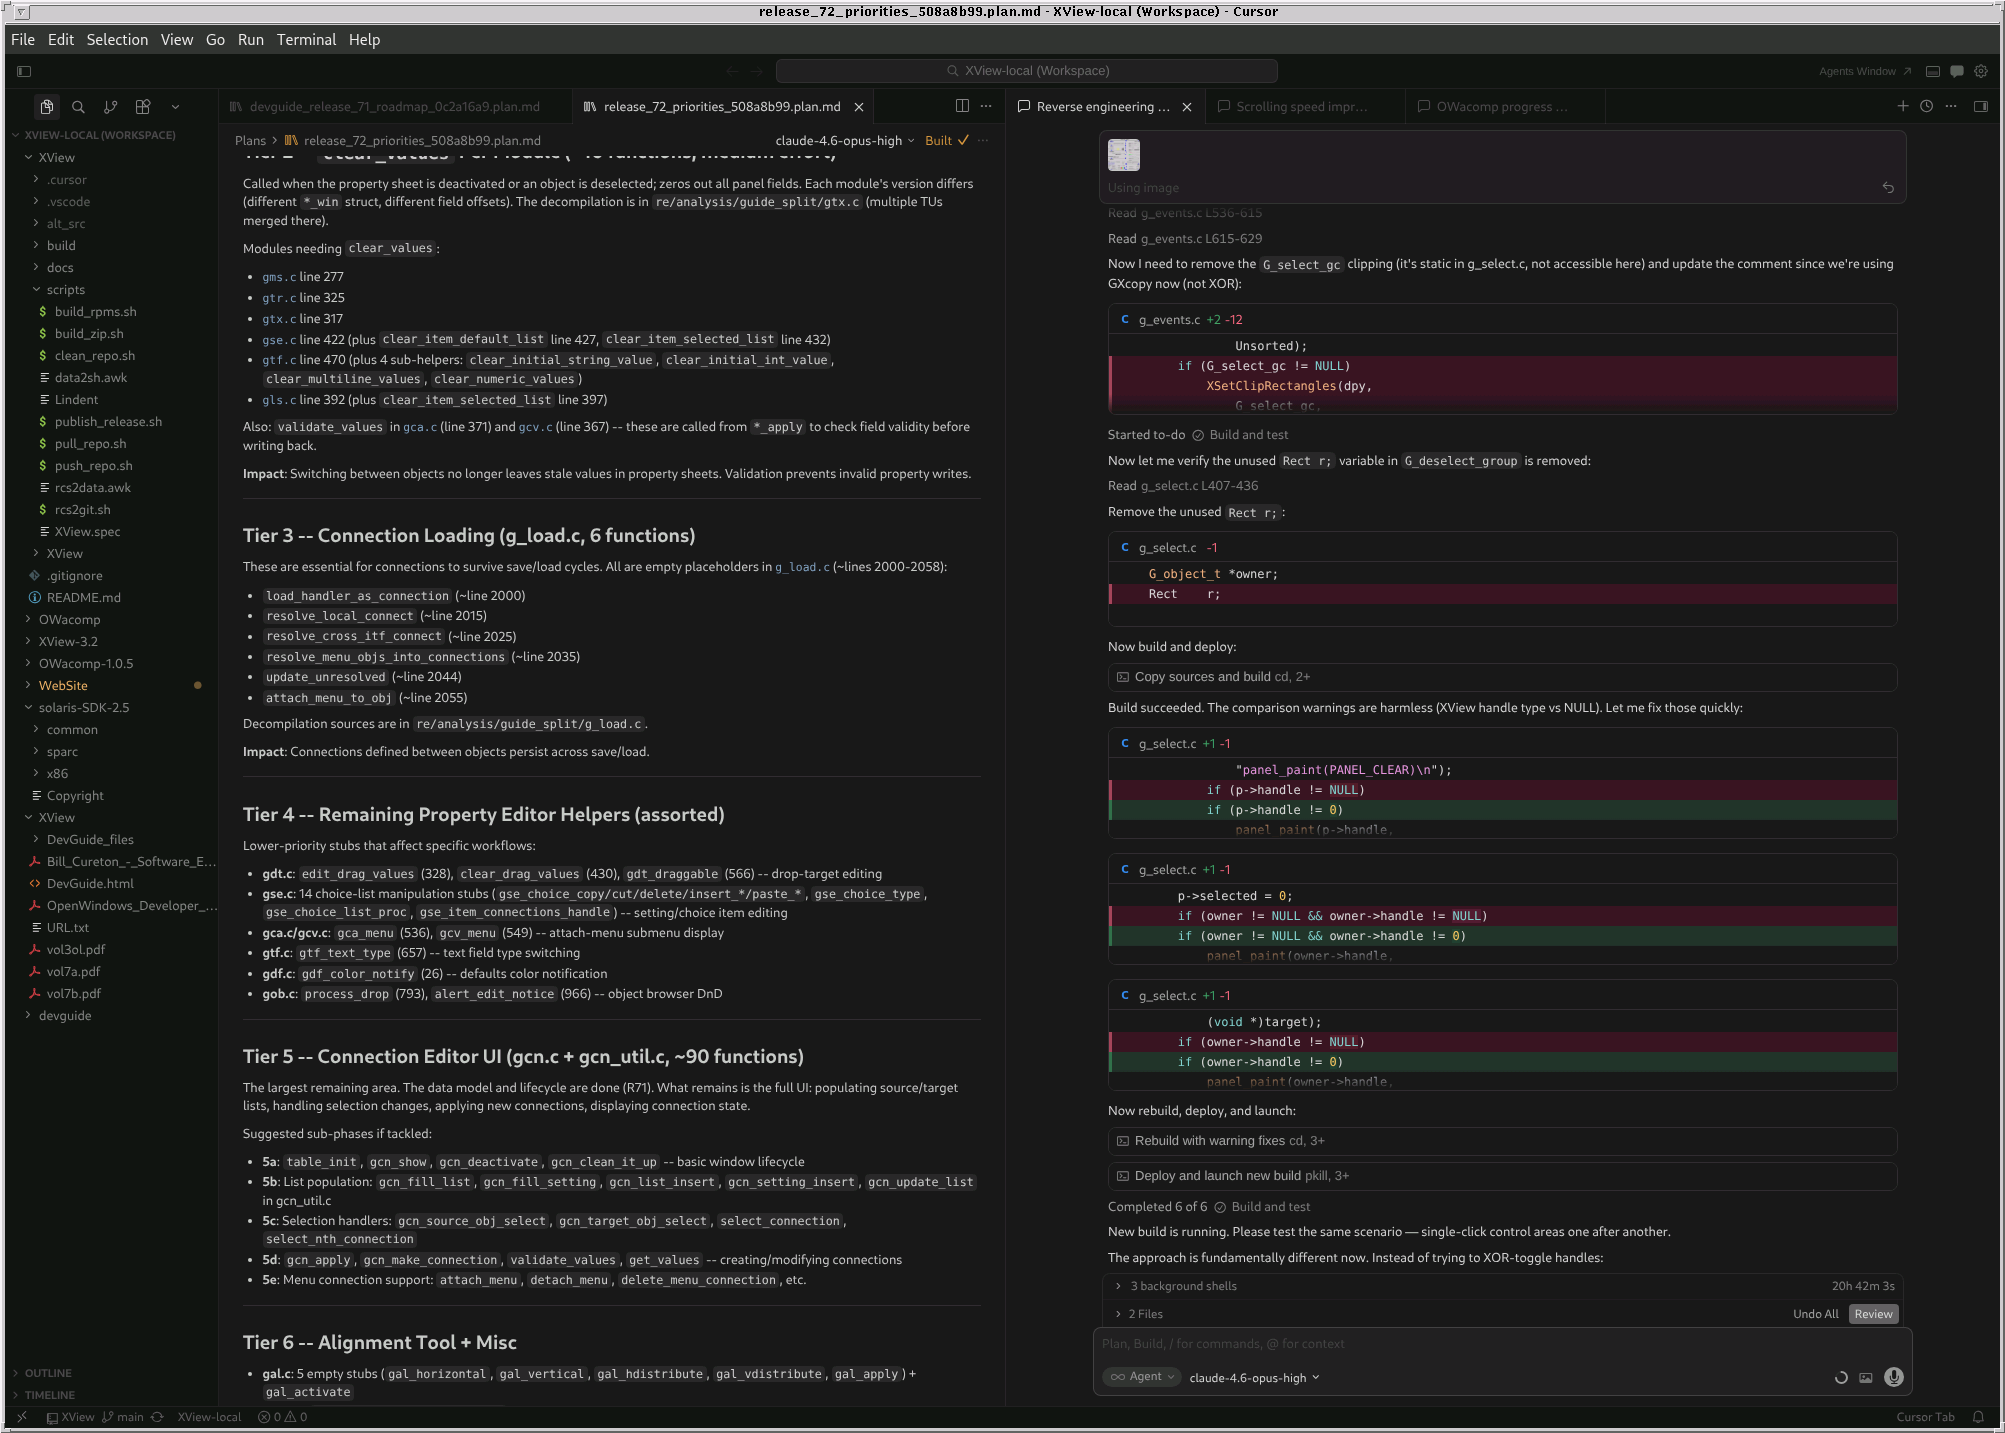Open the Terminal menu
The height and width of the screenshot is (1433, 2005).
(x=306, y=40)
